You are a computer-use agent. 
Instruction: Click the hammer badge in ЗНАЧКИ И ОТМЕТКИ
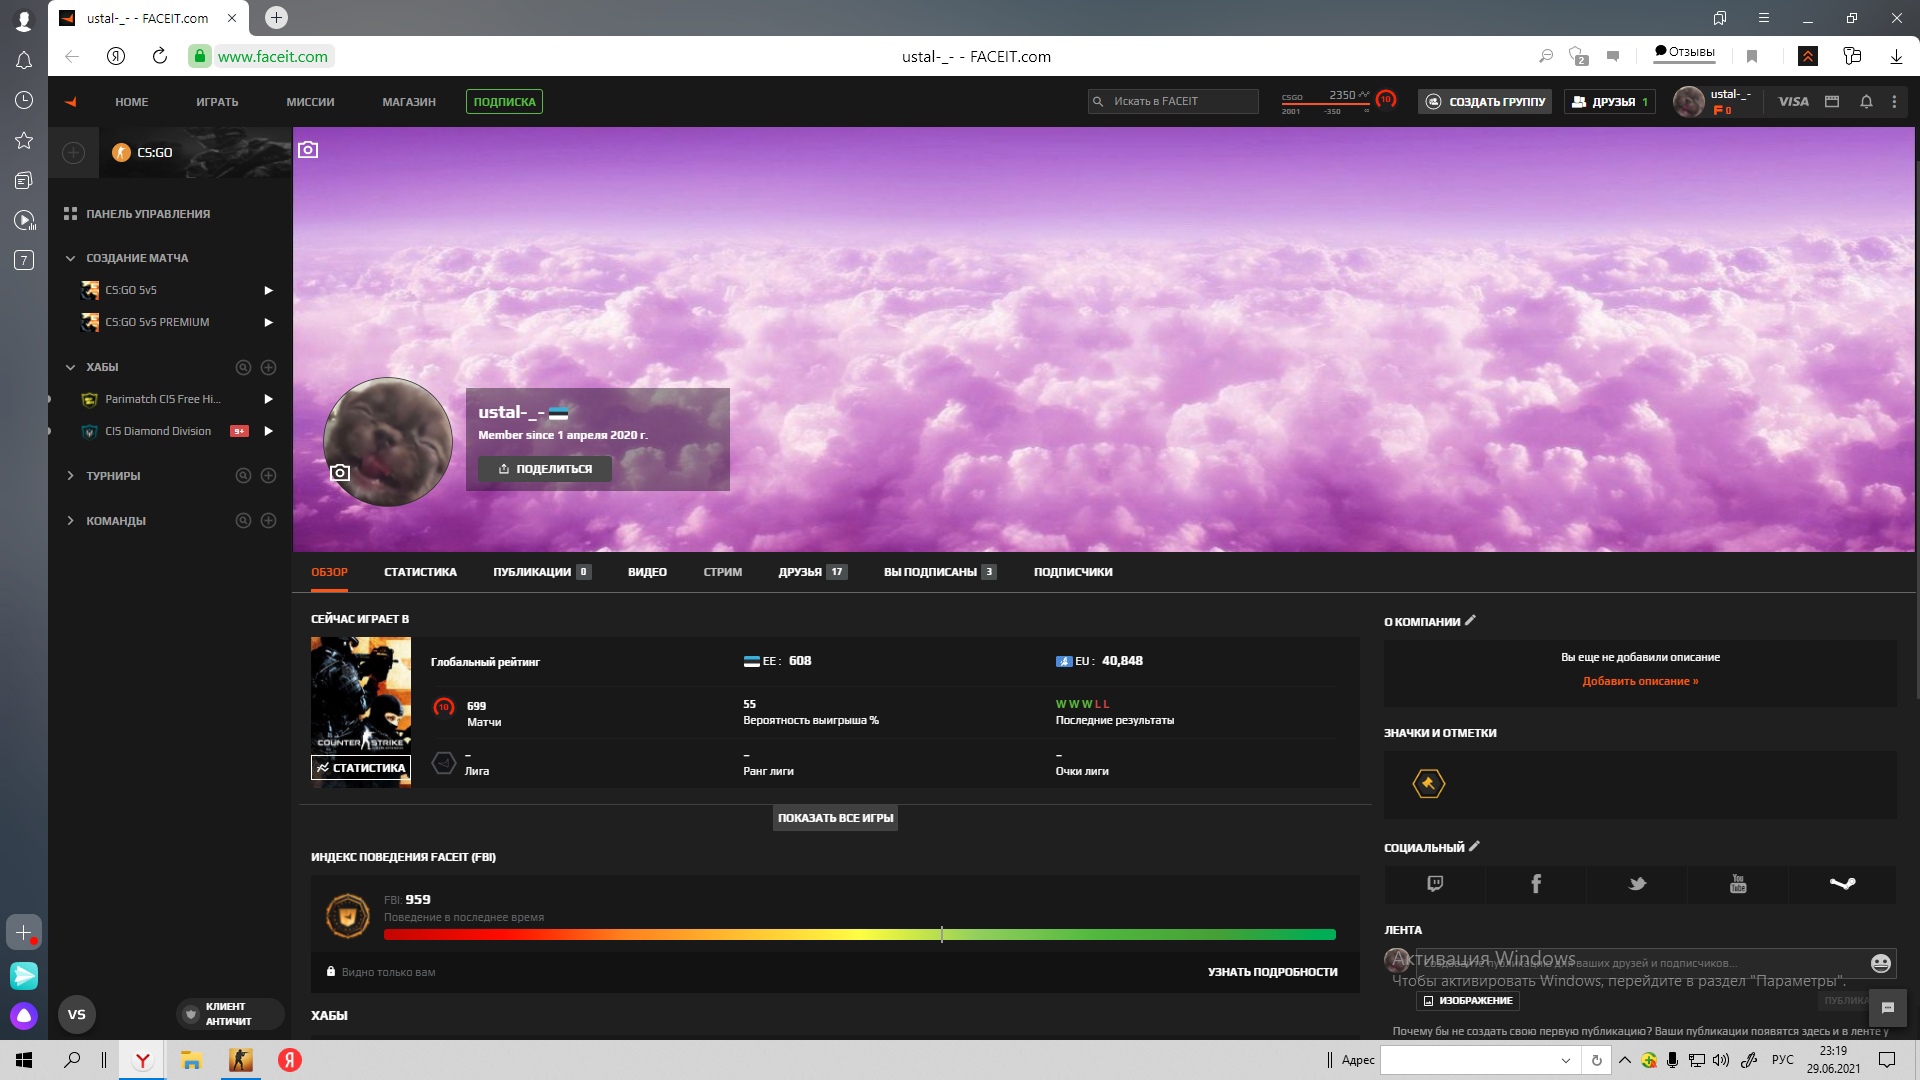pos(1428,784)
